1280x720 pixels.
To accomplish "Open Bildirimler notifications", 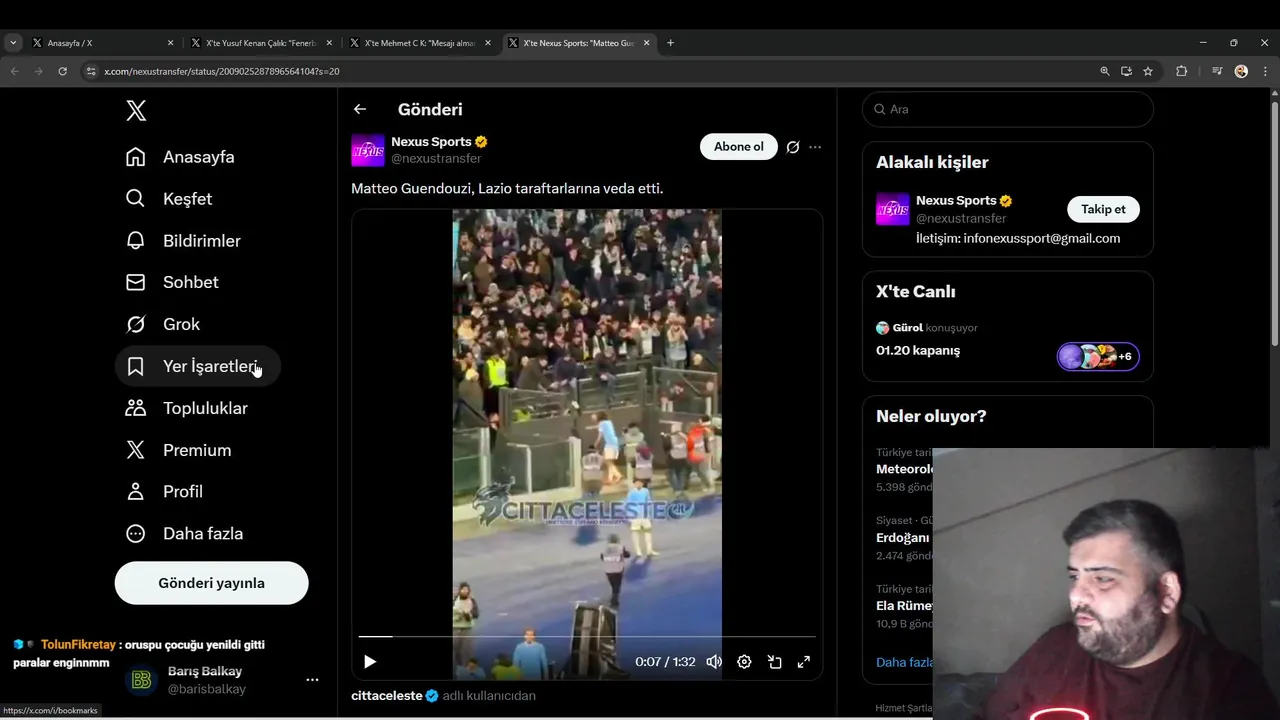I will pos(183,241).
